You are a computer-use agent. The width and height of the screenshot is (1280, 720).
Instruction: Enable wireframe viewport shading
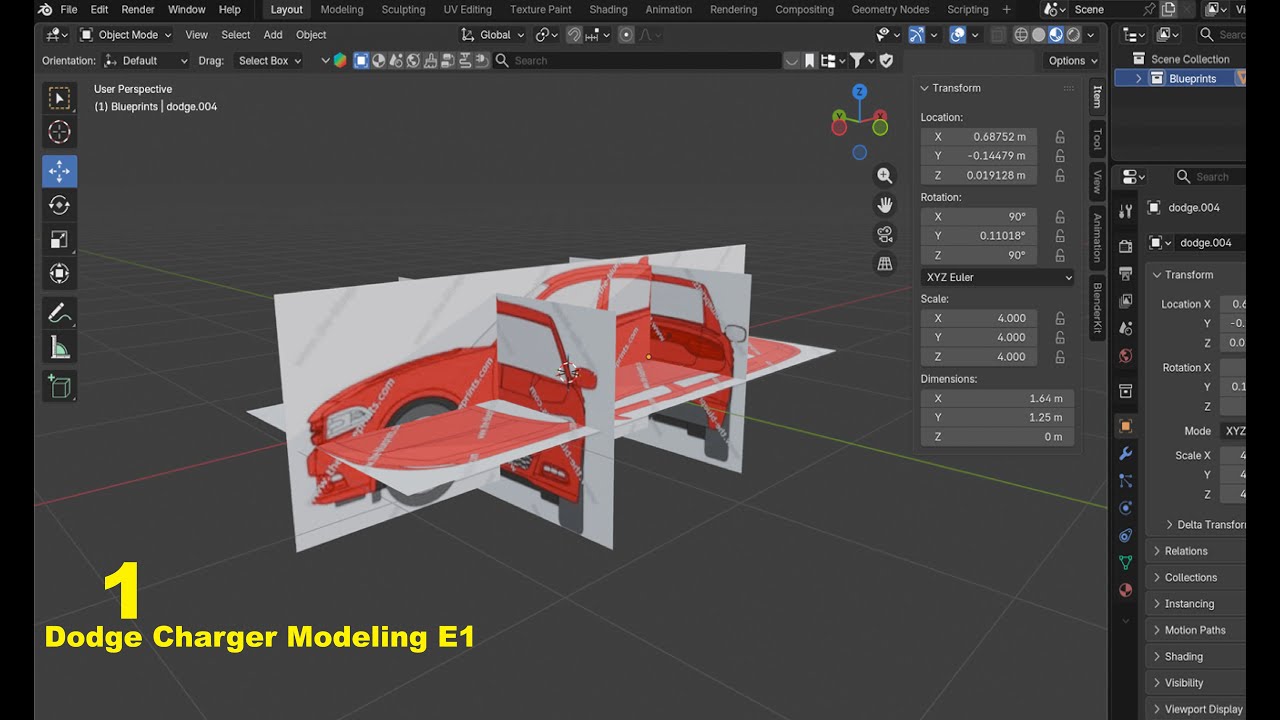(1021, 35)
